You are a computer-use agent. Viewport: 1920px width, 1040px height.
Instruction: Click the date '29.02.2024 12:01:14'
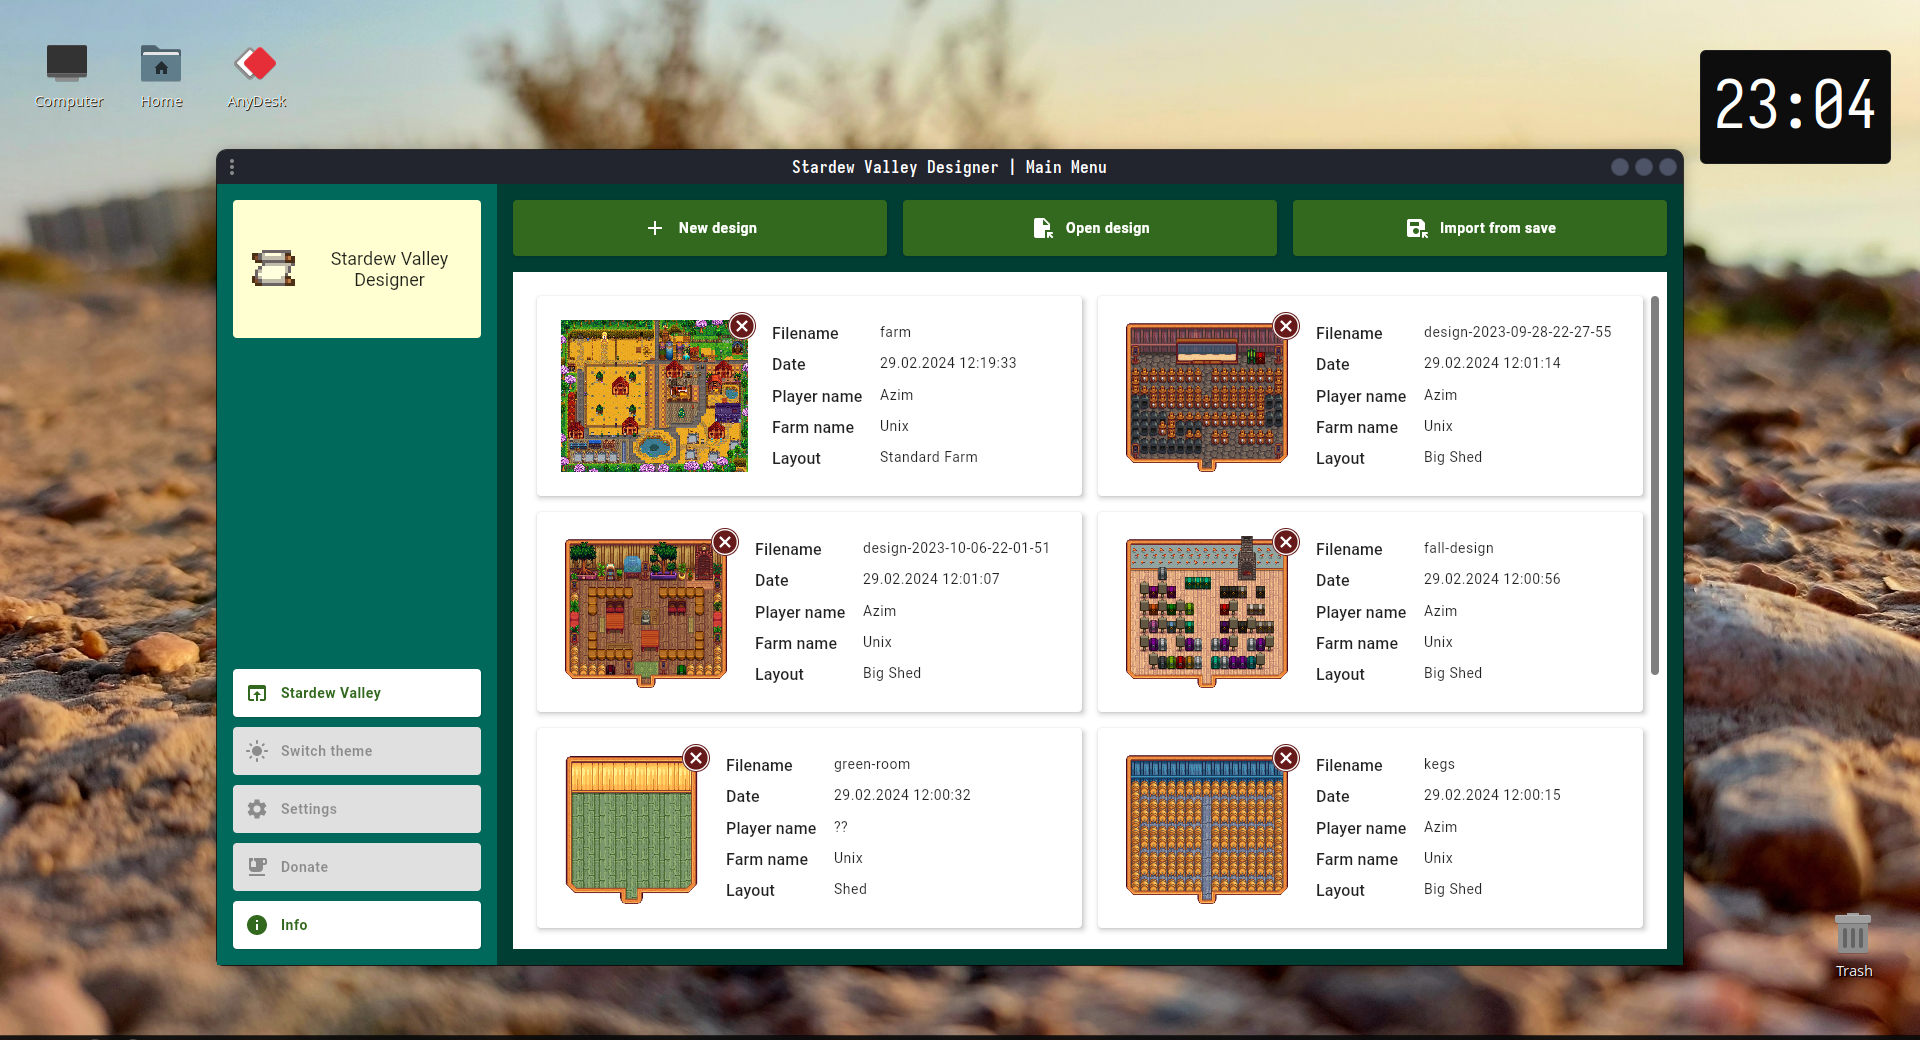click(x=1492, y=363)
